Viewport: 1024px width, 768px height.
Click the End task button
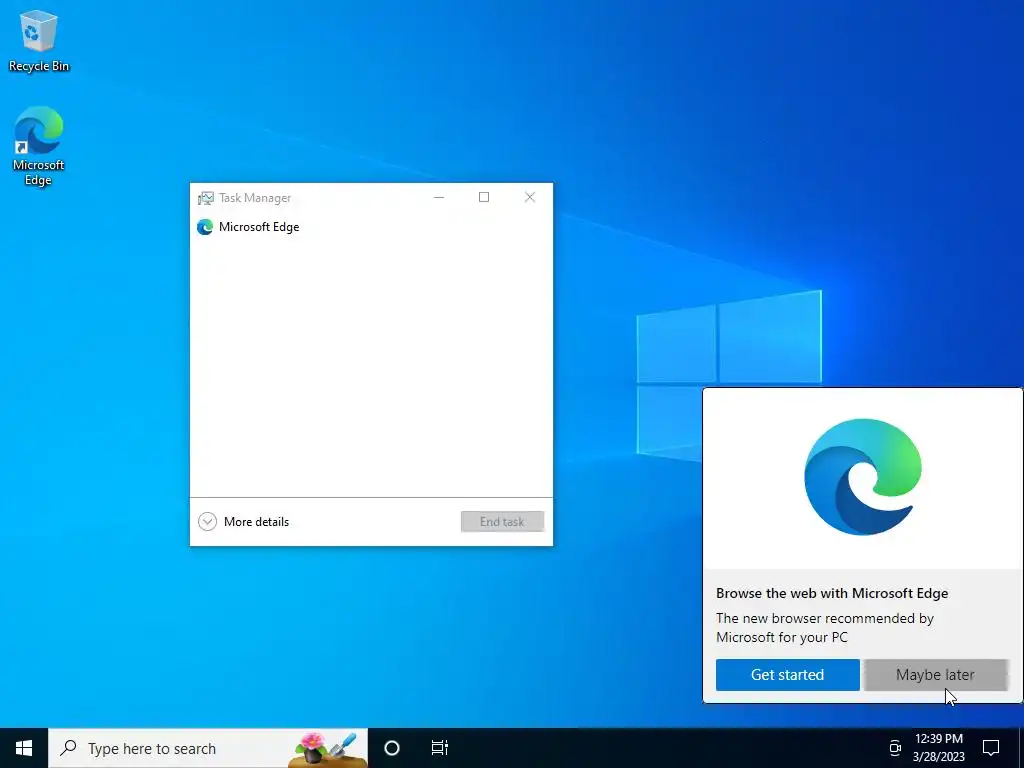click(502, 521)
